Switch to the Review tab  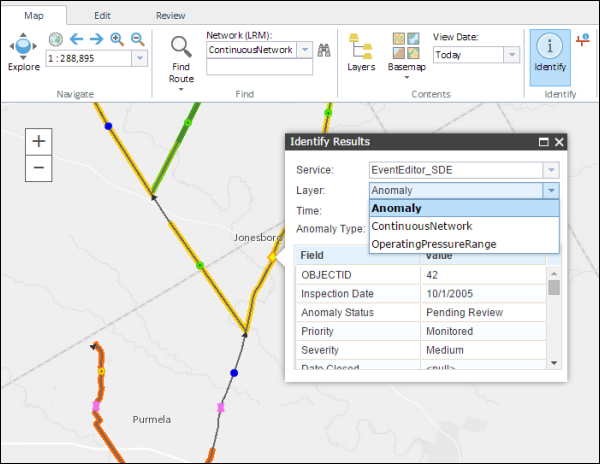point(170,16)
